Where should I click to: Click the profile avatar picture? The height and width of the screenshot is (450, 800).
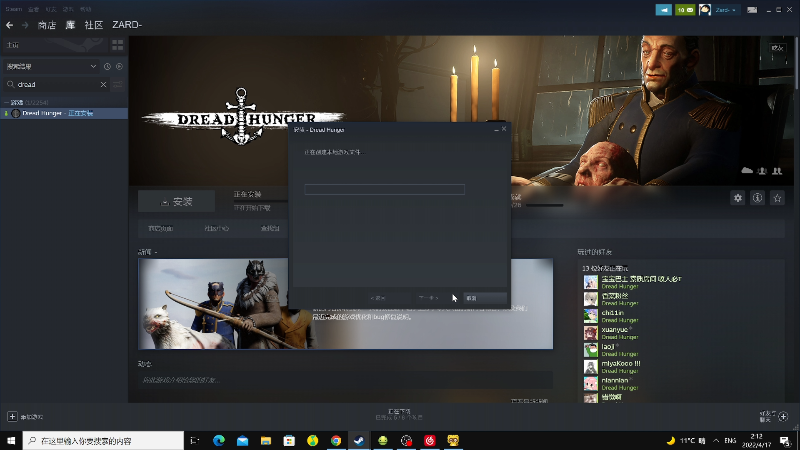click(705, 10)
